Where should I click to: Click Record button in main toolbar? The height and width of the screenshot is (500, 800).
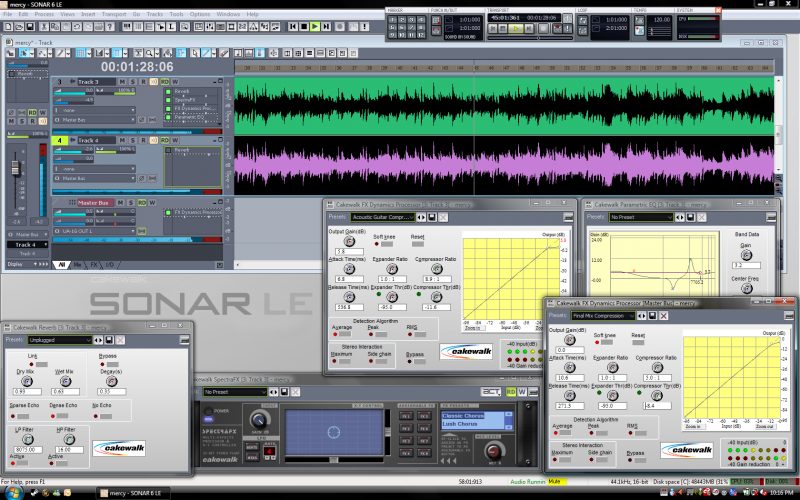pos(340,27)
